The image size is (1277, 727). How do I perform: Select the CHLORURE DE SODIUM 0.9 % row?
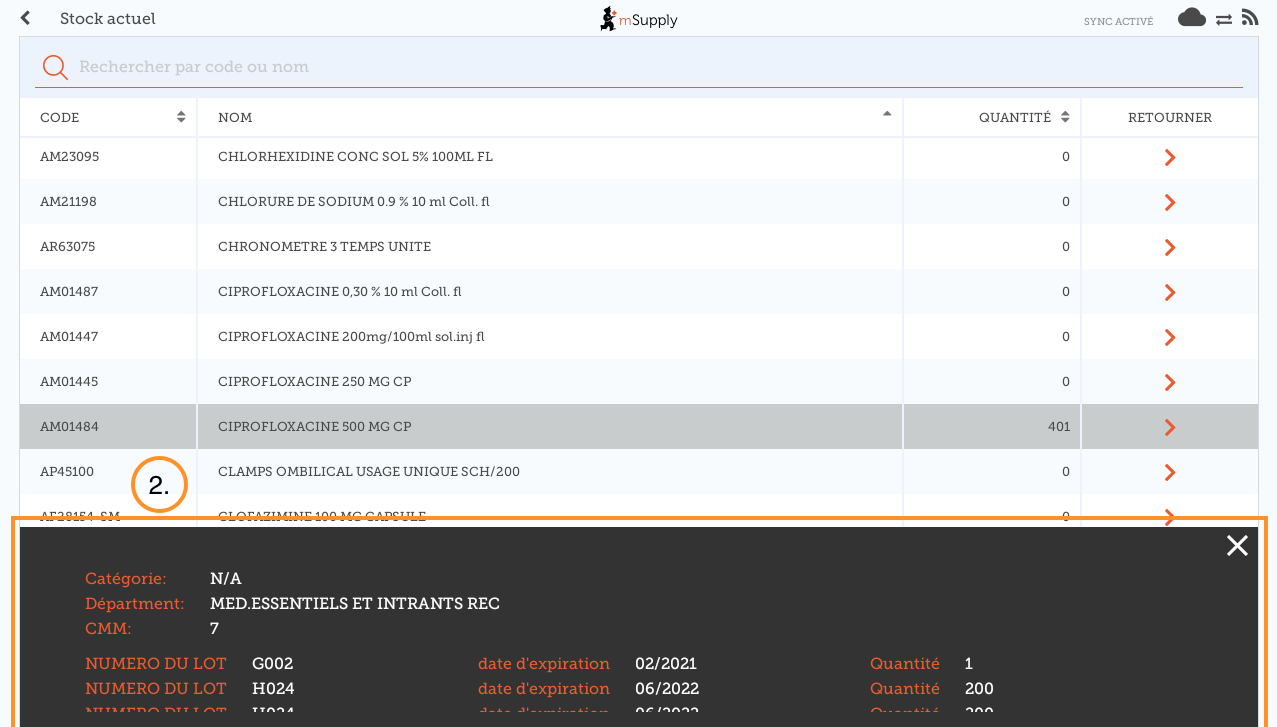550,202
